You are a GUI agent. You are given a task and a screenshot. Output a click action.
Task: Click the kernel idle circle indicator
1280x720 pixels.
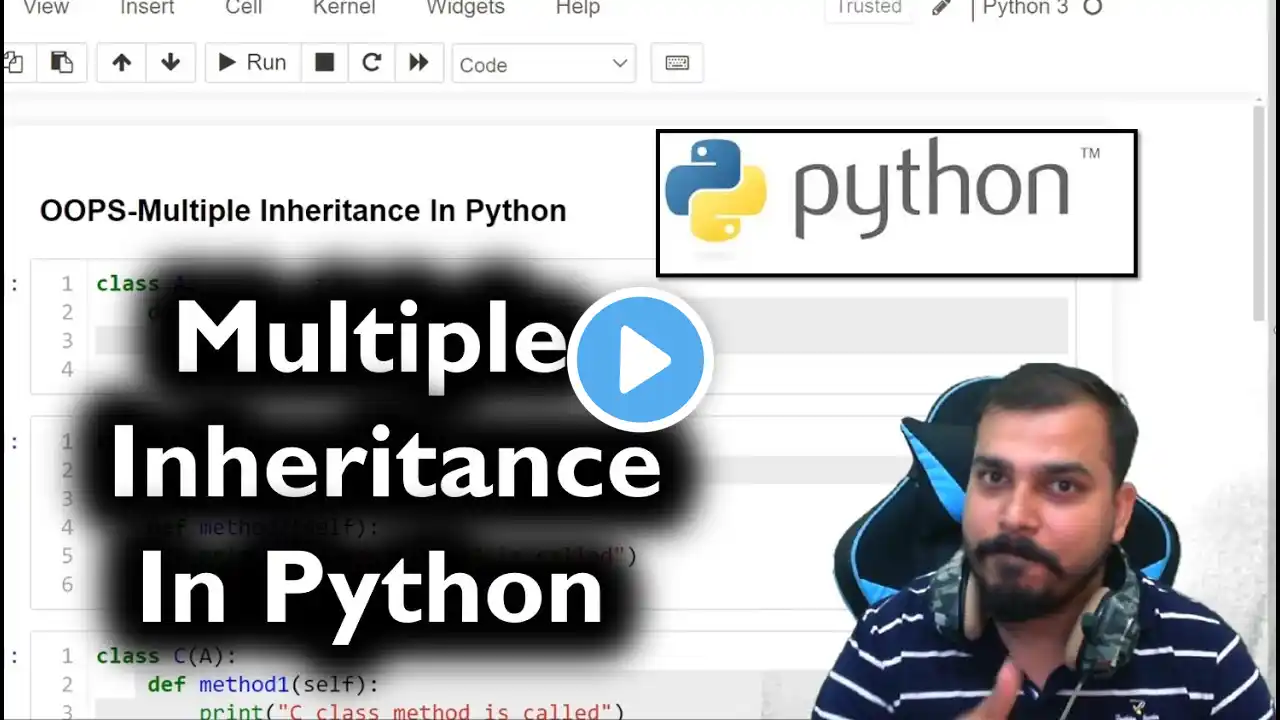pyautogui.click(x=1093, y=8)
